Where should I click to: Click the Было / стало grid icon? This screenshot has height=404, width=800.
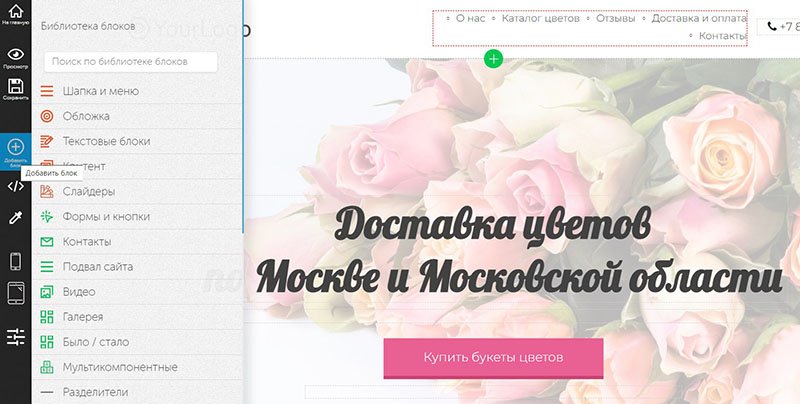(47, 342)
